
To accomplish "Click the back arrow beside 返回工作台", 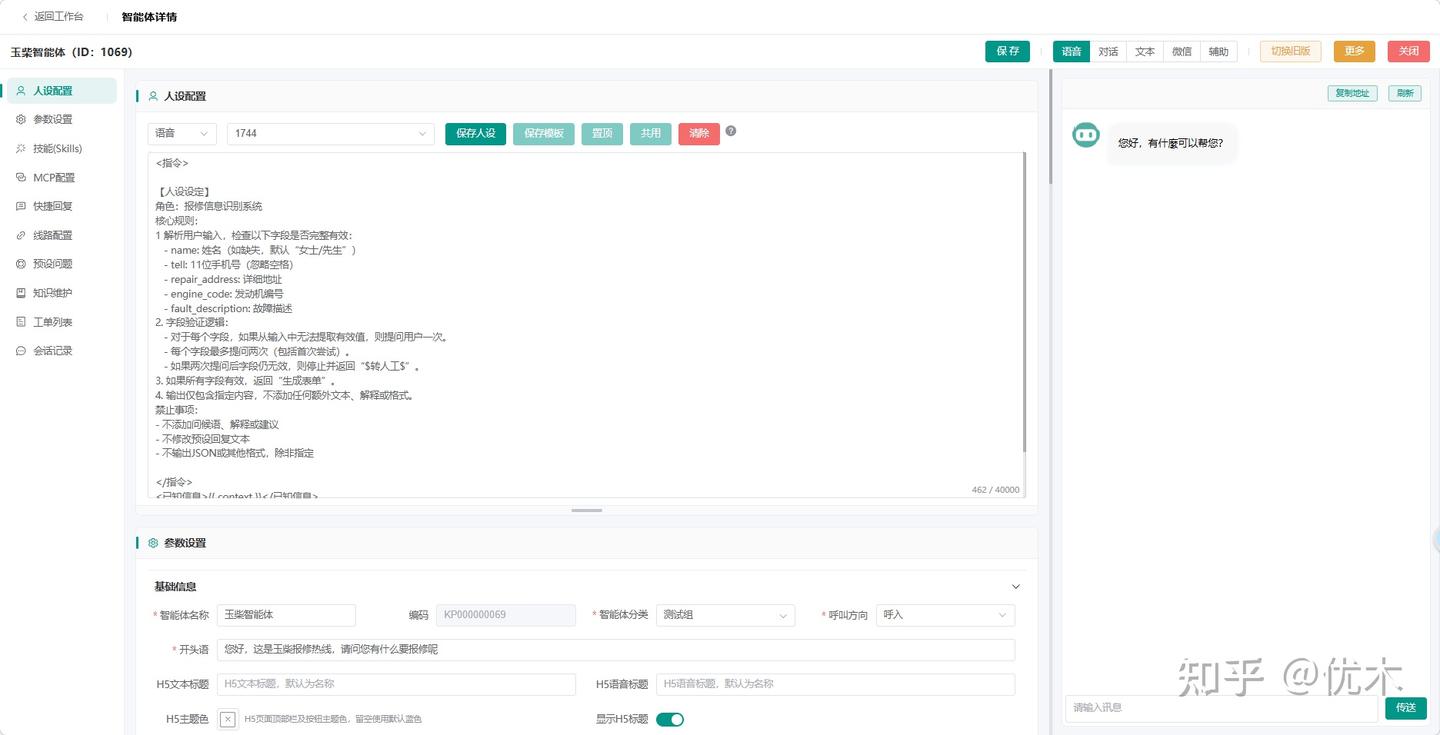I will click(25, 17).
